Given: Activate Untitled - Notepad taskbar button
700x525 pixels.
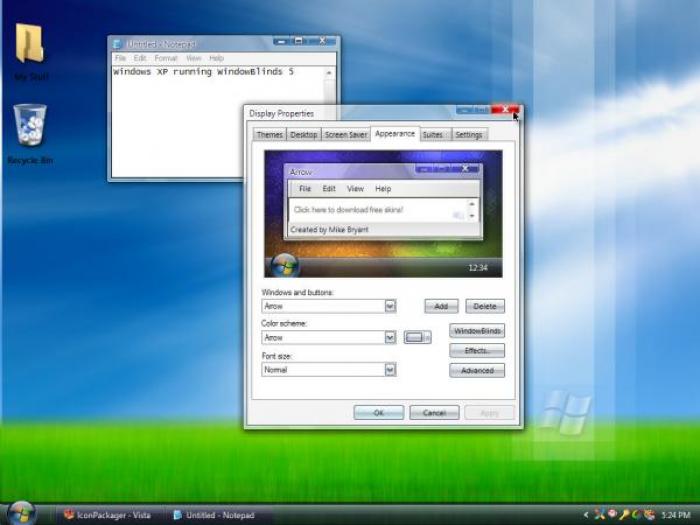Looking at the screenshot, I should pyautogui.click(x=214, y=515).
